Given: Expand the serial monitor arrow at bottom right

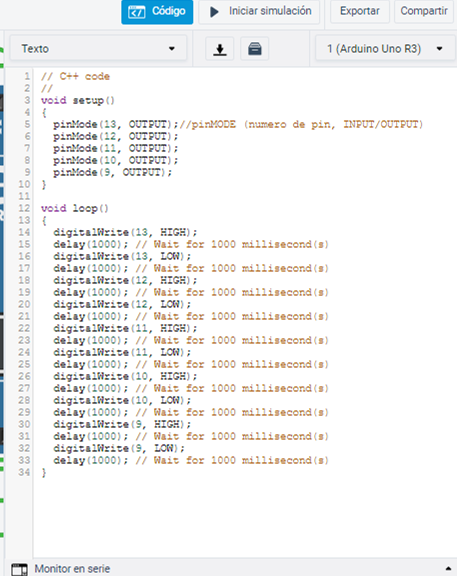Looking at the screenshot, I should [448, 569].
